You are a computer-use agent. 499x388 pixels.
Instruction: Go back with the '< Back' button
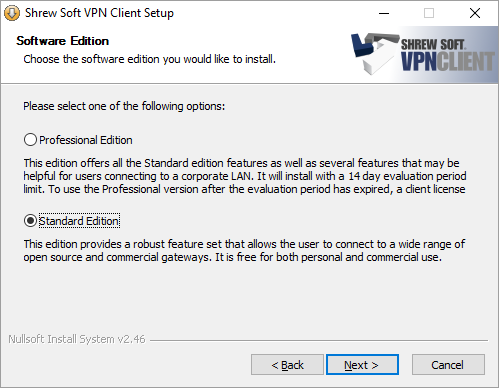[x=287, y=365]
